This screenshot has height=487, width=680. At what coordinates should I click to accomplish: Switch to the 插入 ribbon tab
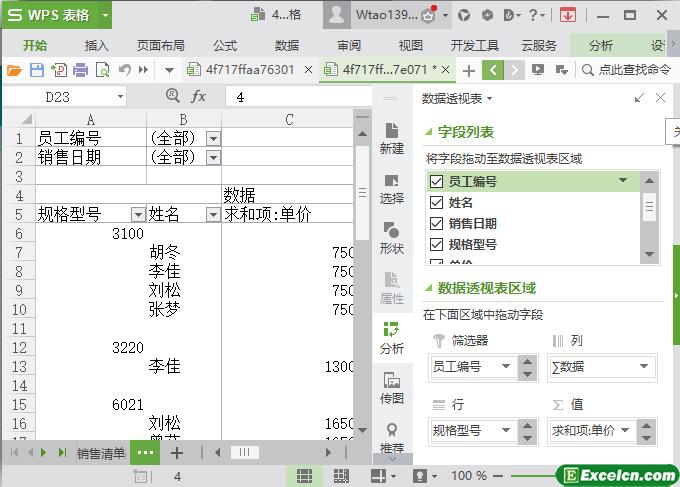pos(97,45)
